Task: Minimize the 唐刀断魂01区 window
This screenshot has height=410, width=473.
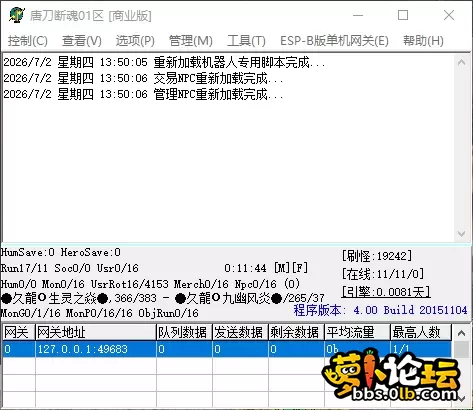Action: (358, 15)
